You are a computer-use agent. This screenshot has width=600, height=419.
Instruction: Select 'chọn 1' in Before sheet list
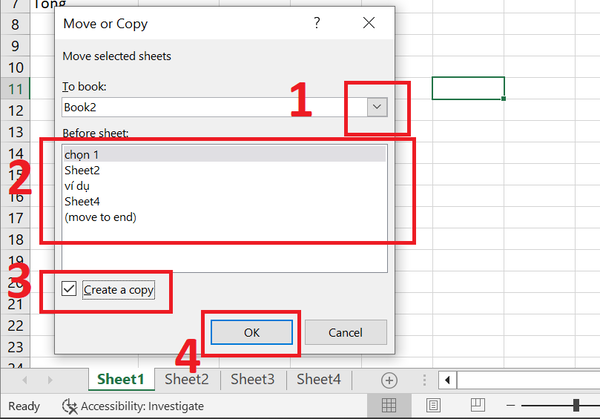(x=225, y=155)
